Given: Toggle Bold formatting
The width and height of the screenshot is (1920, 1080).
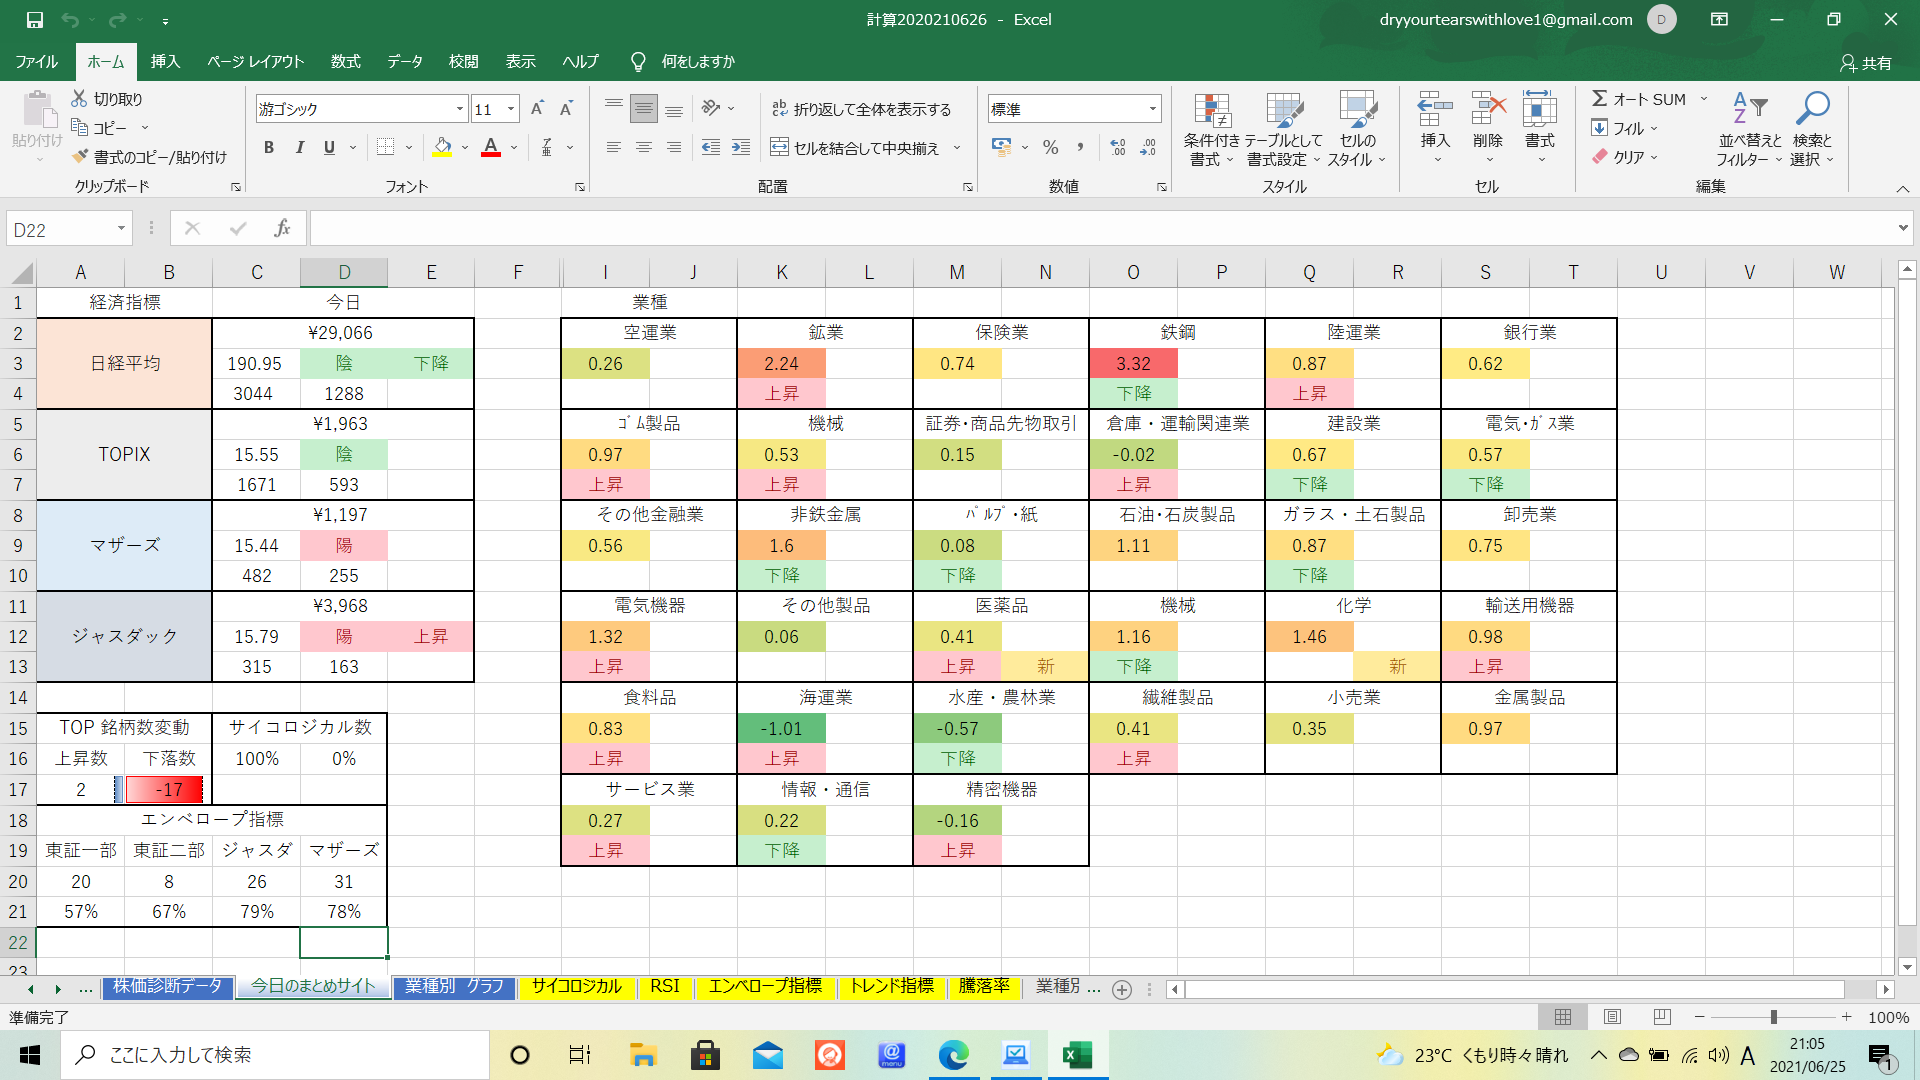Looking at the screenshot, I should [x=268, y=148].
